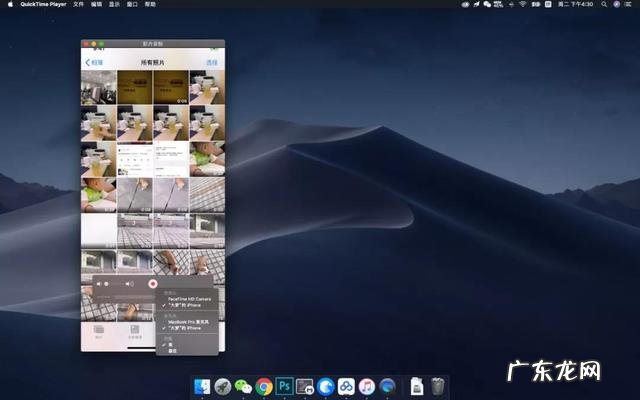The width and height of the screenshot is (640, 400).
Task: Select iPhone as the microphone source
Action: point(186,328)
